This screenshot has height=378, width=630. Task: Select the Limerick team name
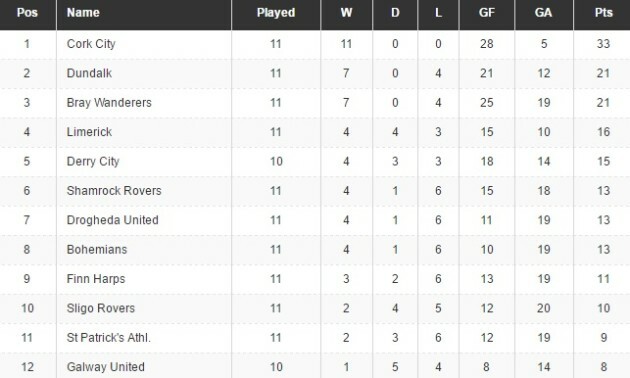coord(89,132)
